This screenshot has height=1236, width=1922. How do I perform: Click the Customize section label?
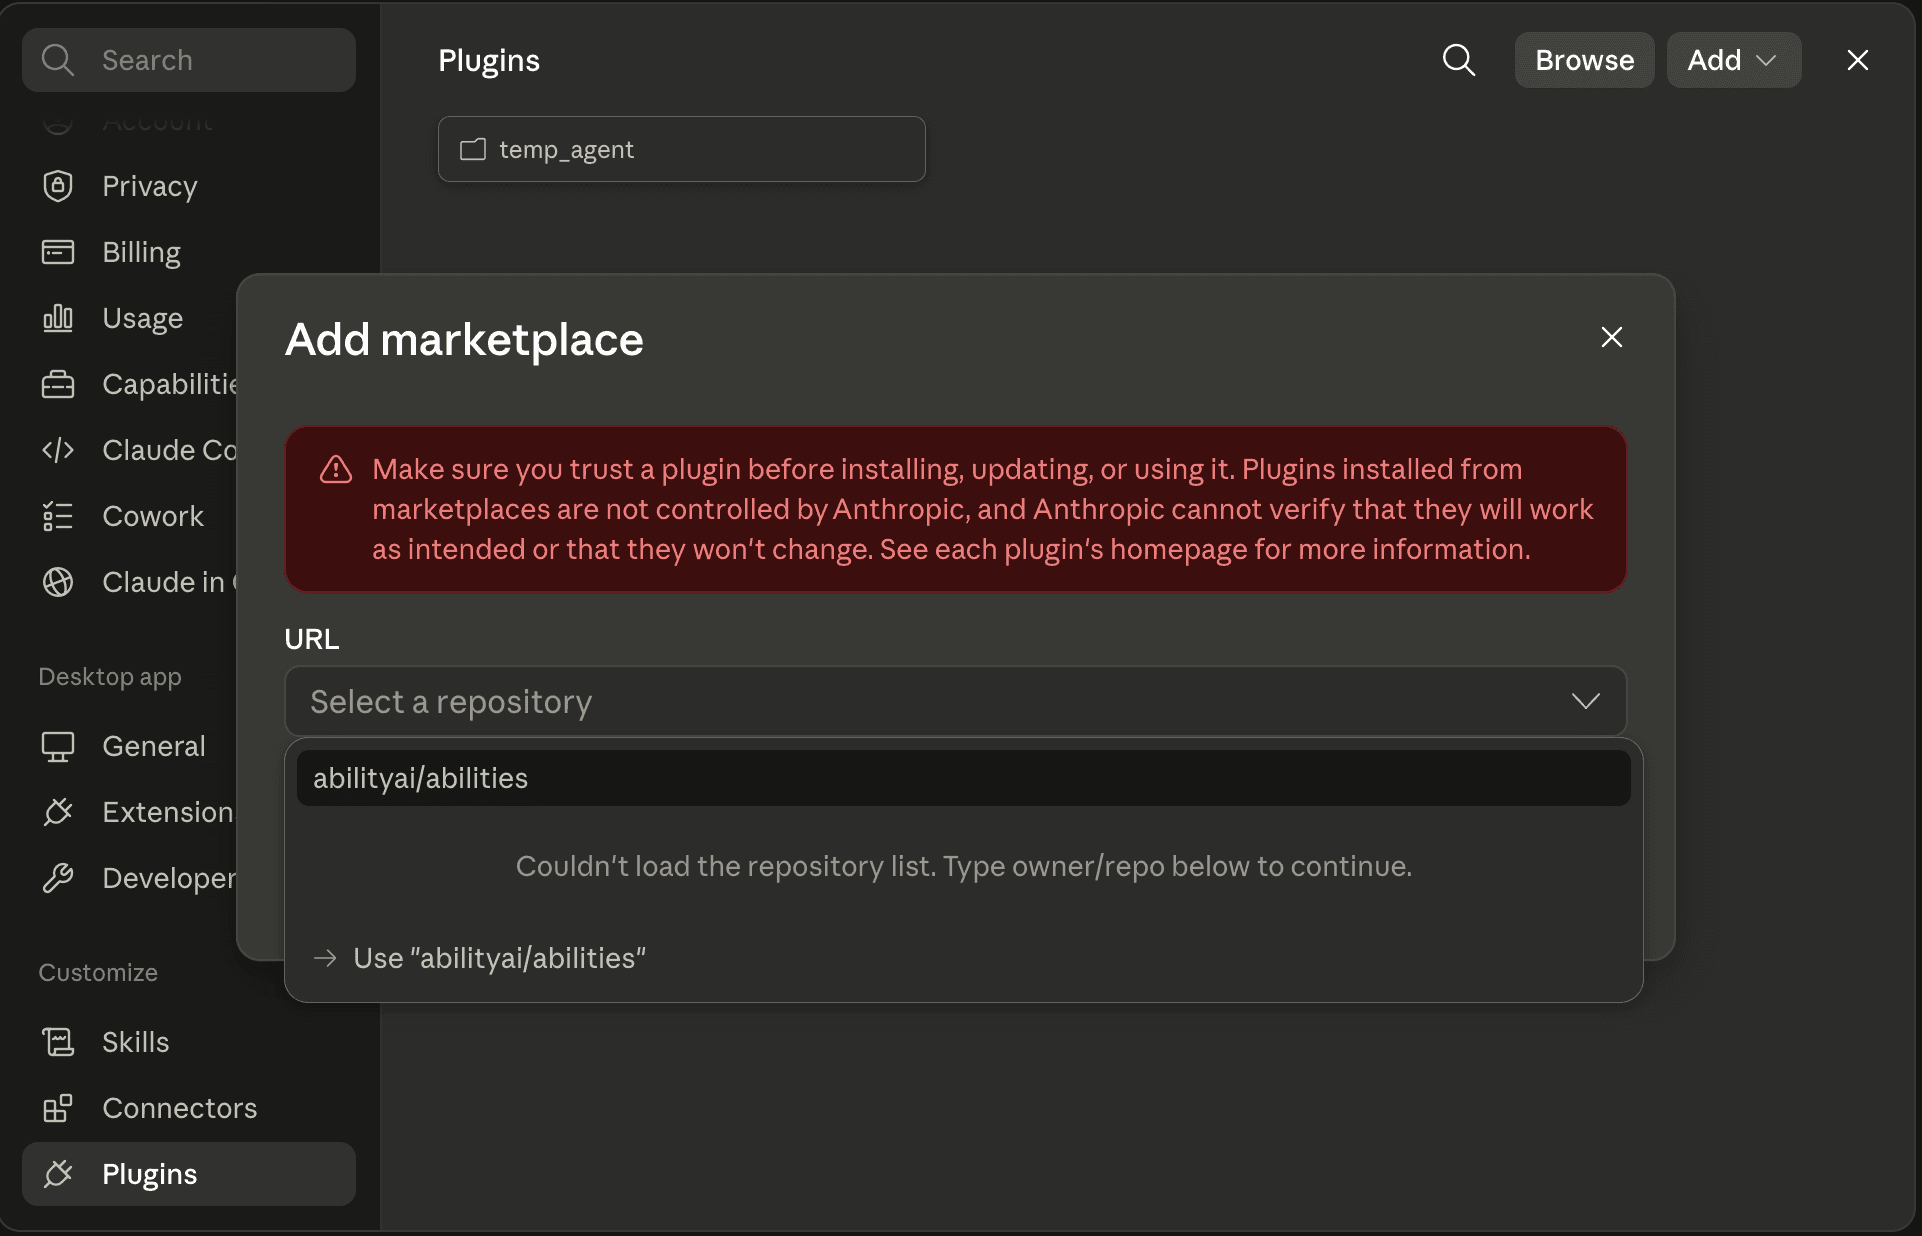[98, 972]
